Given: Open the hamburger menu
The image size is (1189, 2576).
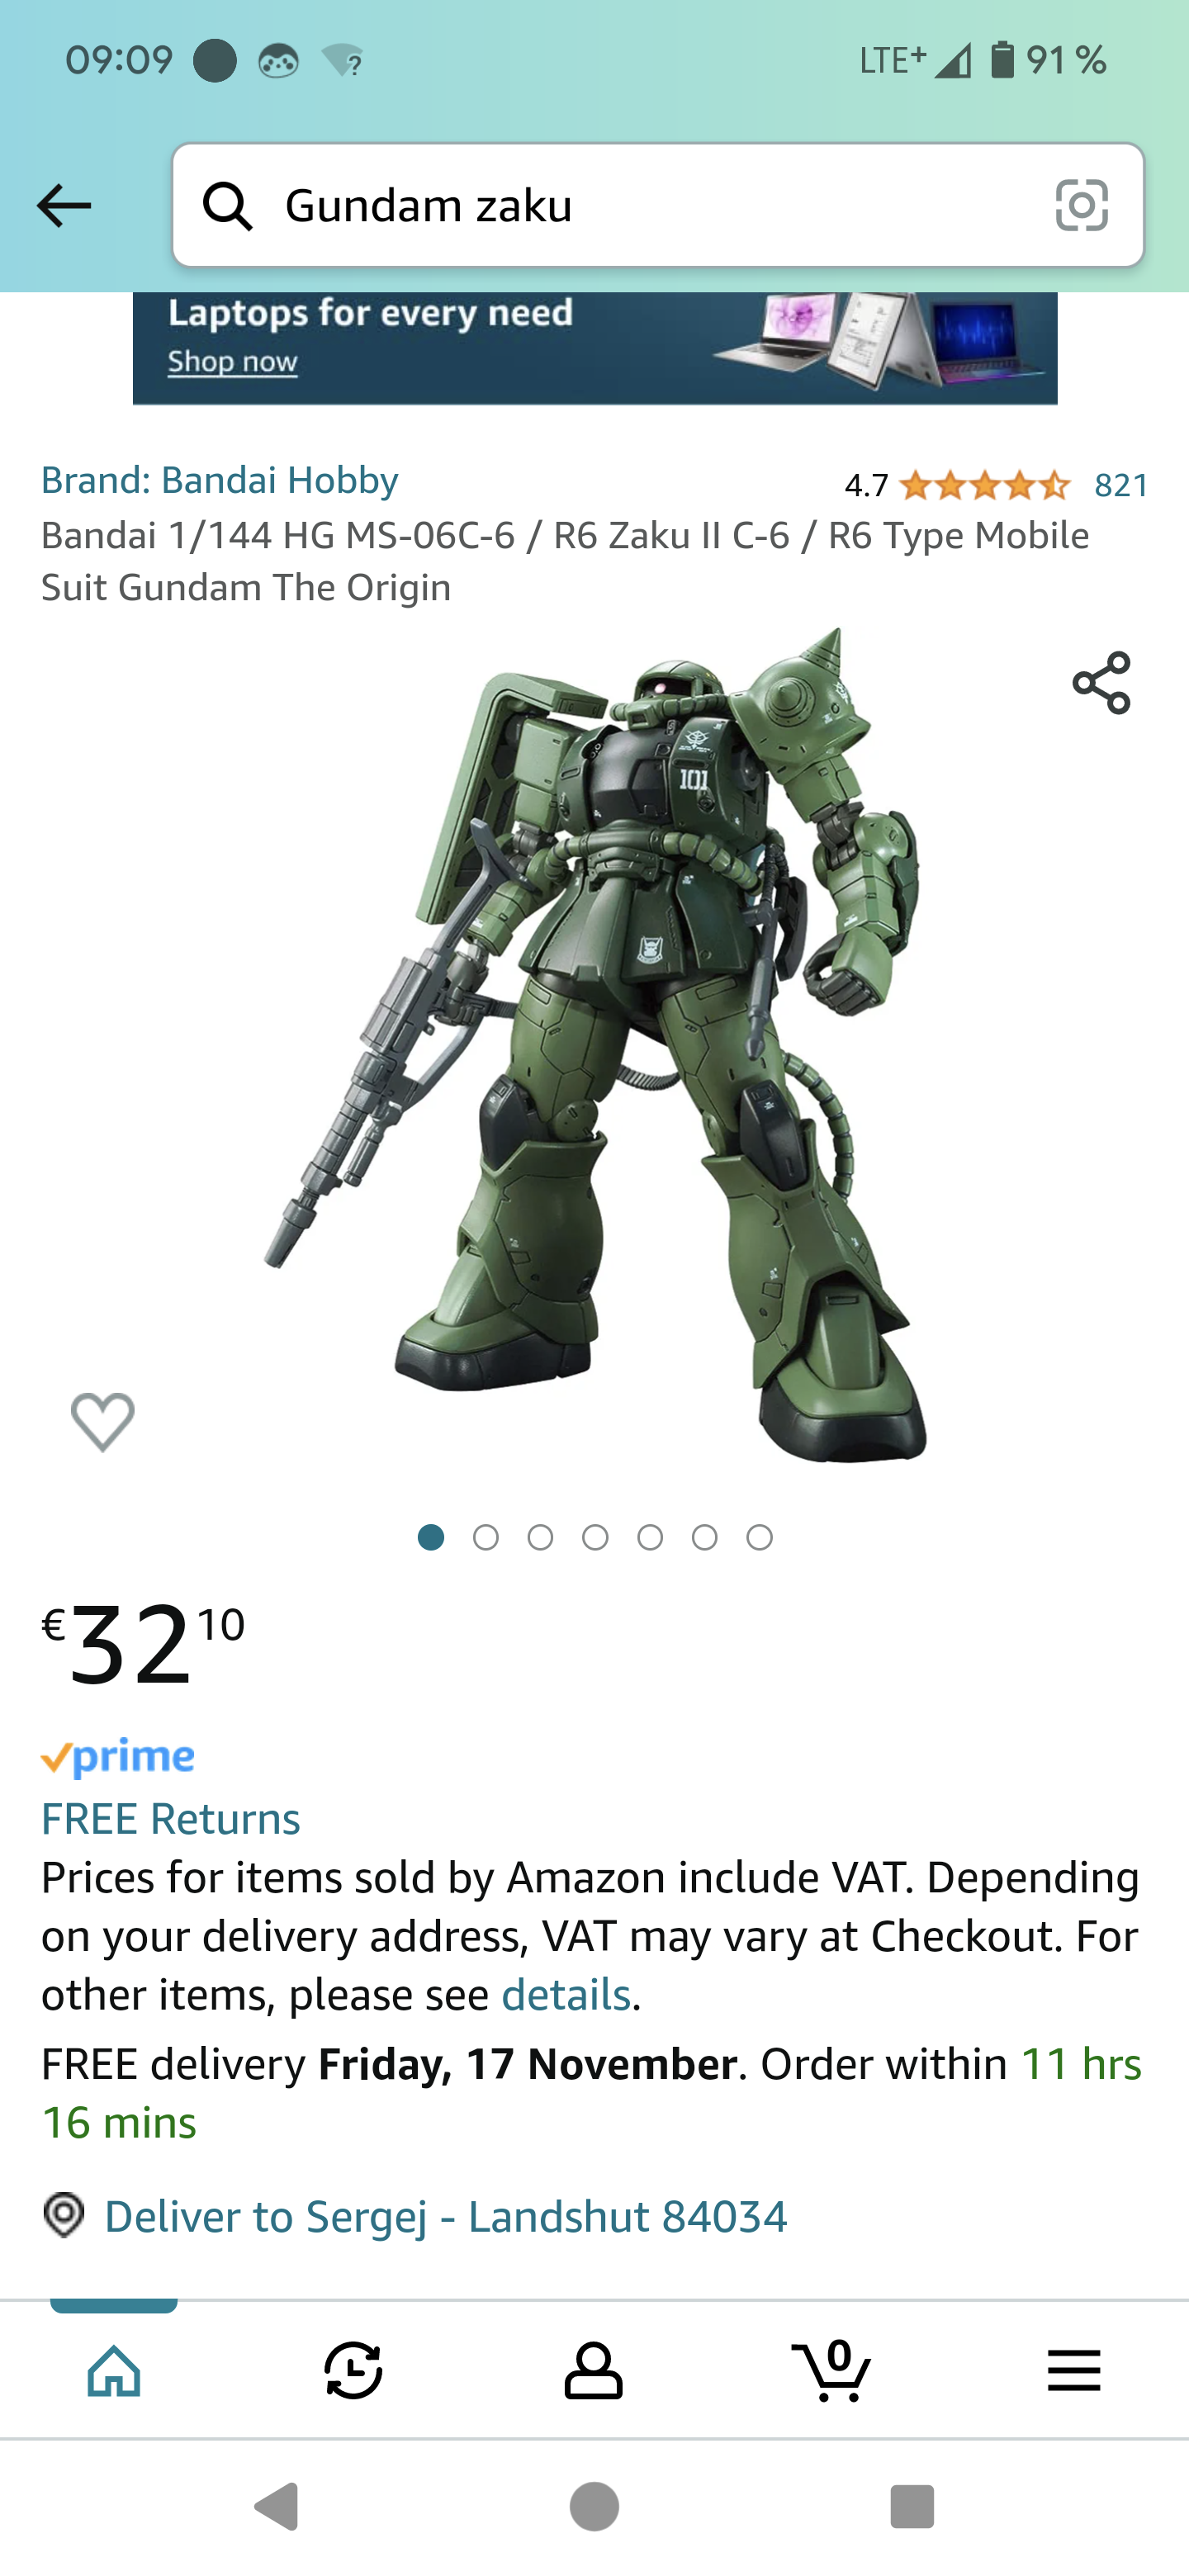Looking at the screenshot, I should click(x=1074, y=2370).
